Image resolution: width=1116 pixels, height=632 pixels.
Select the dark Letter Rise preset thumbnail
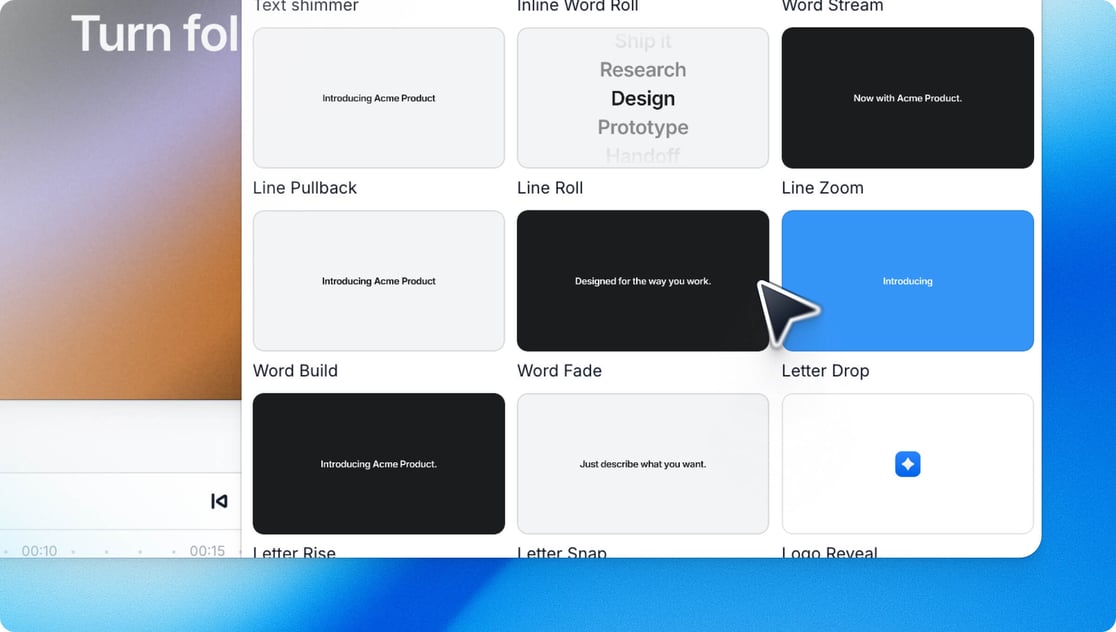click(x=379, y=463)
